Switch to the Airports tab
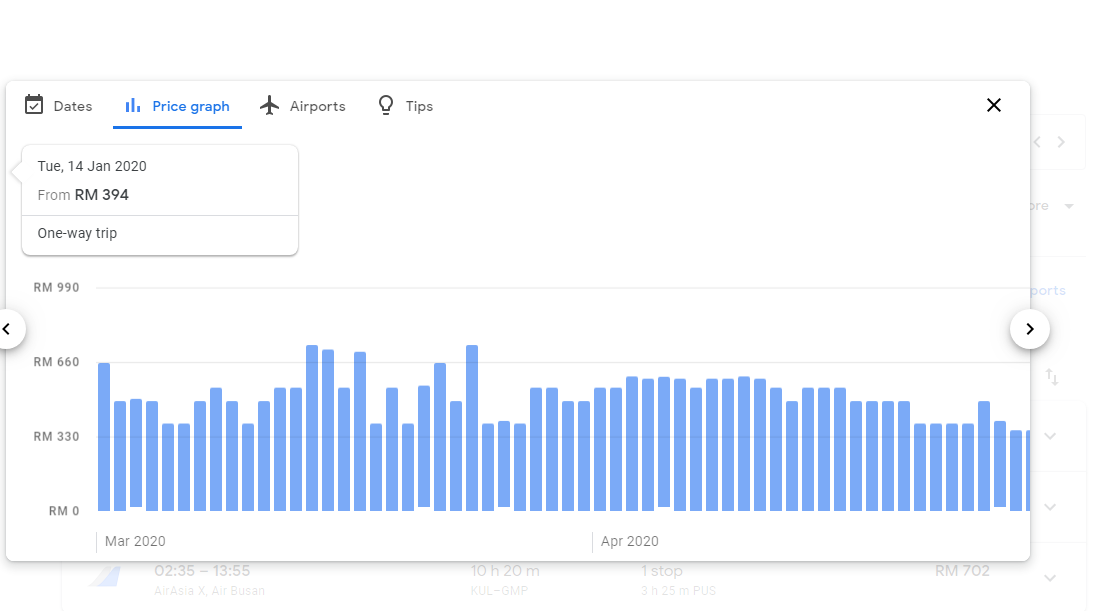This screenshot has width=1093, height=611. tap(303, 106)
